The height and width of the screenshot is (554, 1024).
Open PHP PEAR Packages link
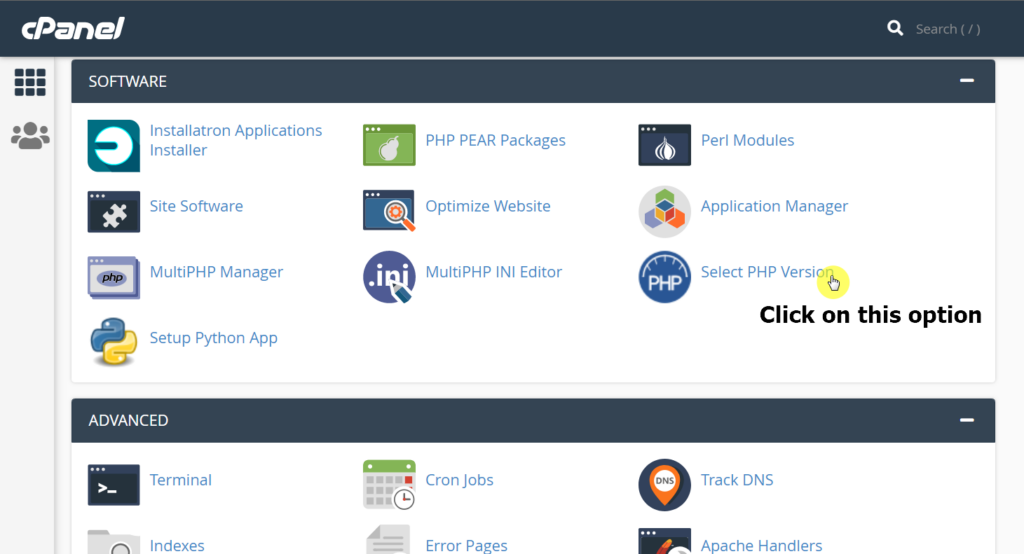(495, 140)
